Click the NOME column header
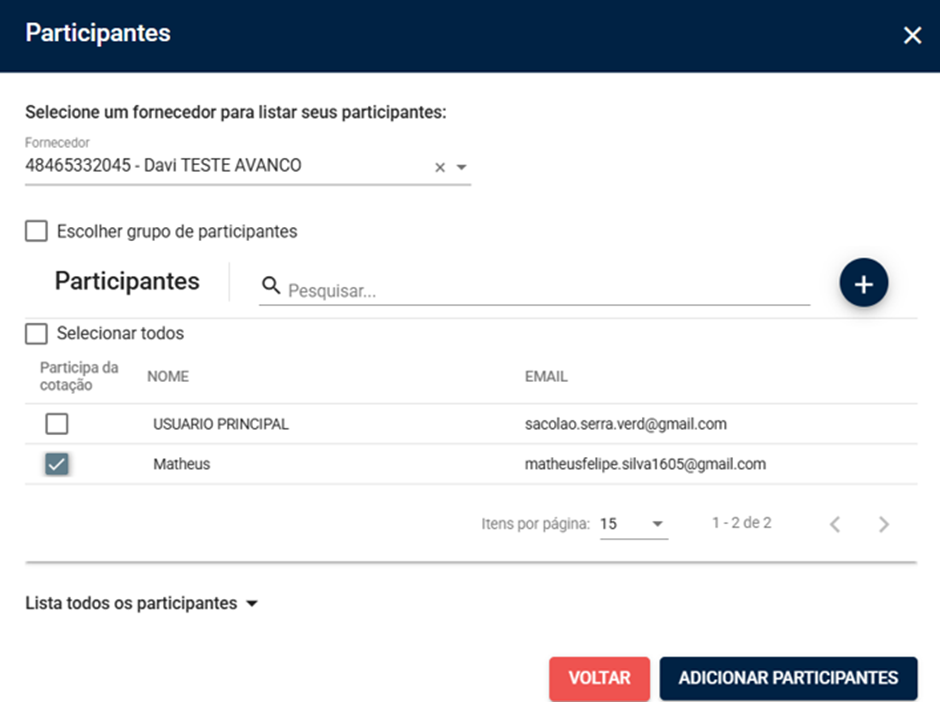940x702 pixels. coord(168,376)
